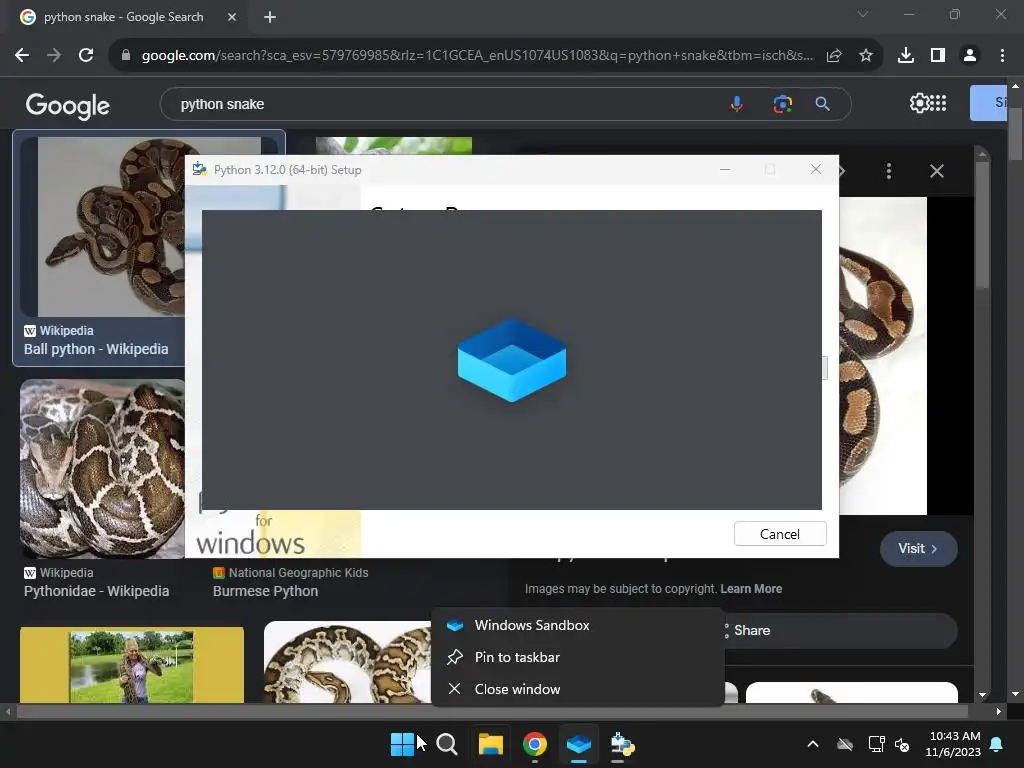The image size is (1024, 768).
Task: Bookmark this page with the star icon
Action: tap(866, 56)
